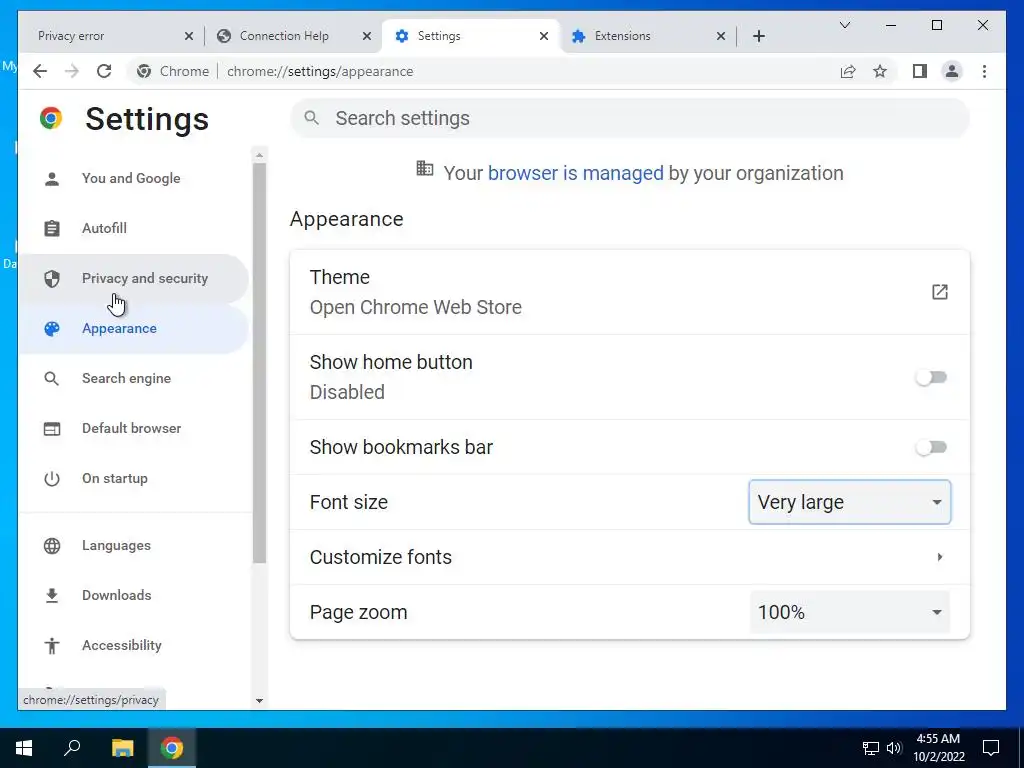Click the address bar URL
Image resolution: width=1024 pixels, height=768 pixels.
320,71
